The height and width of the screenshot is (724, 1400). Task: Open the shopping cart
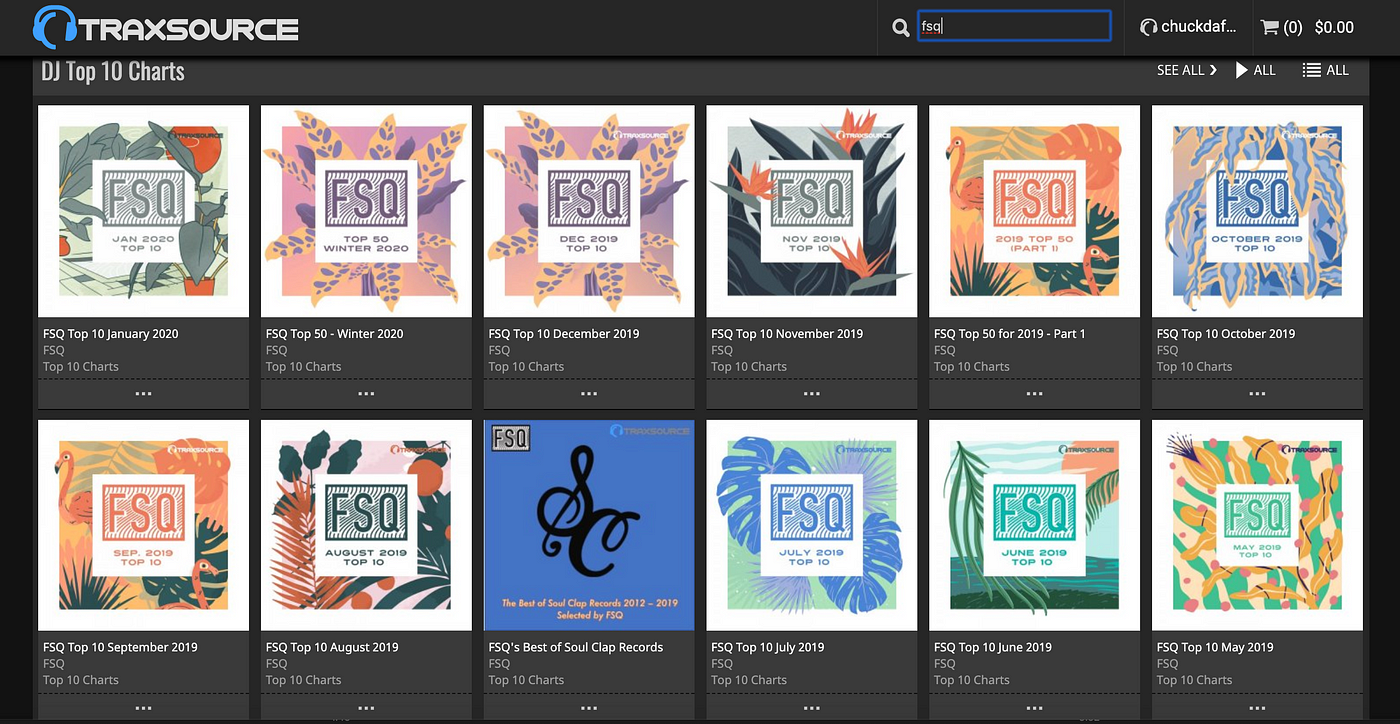1281,28
